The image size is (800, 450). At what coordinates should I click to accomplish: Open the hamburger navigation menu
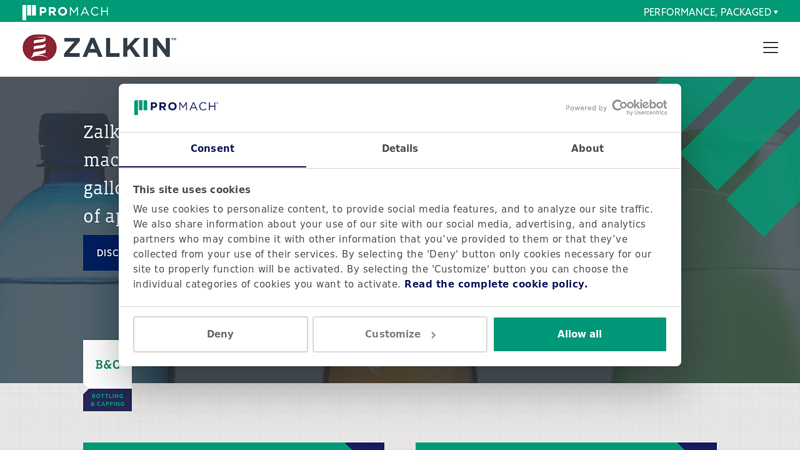[770, 47]
